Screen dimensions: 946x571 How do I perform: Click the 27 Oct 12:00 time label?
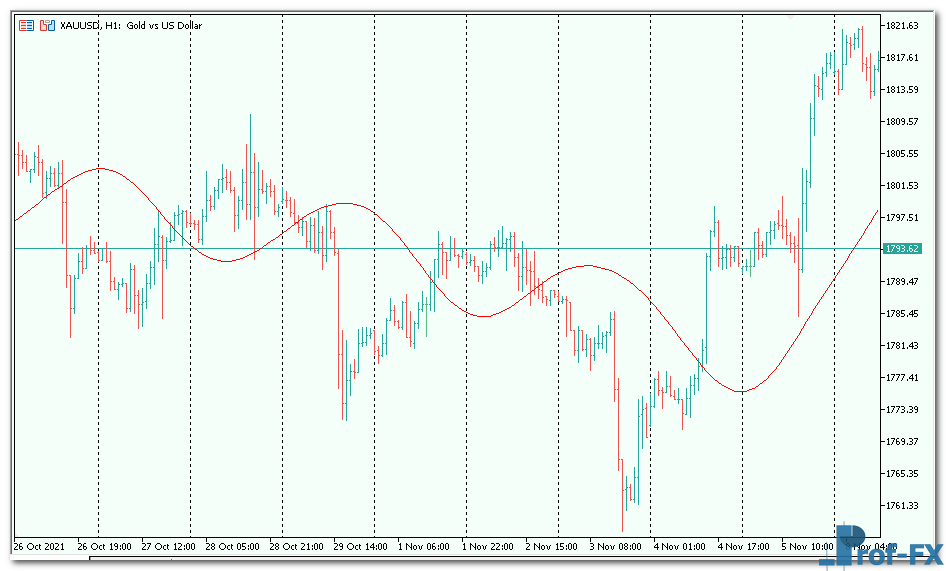point(168,547)
